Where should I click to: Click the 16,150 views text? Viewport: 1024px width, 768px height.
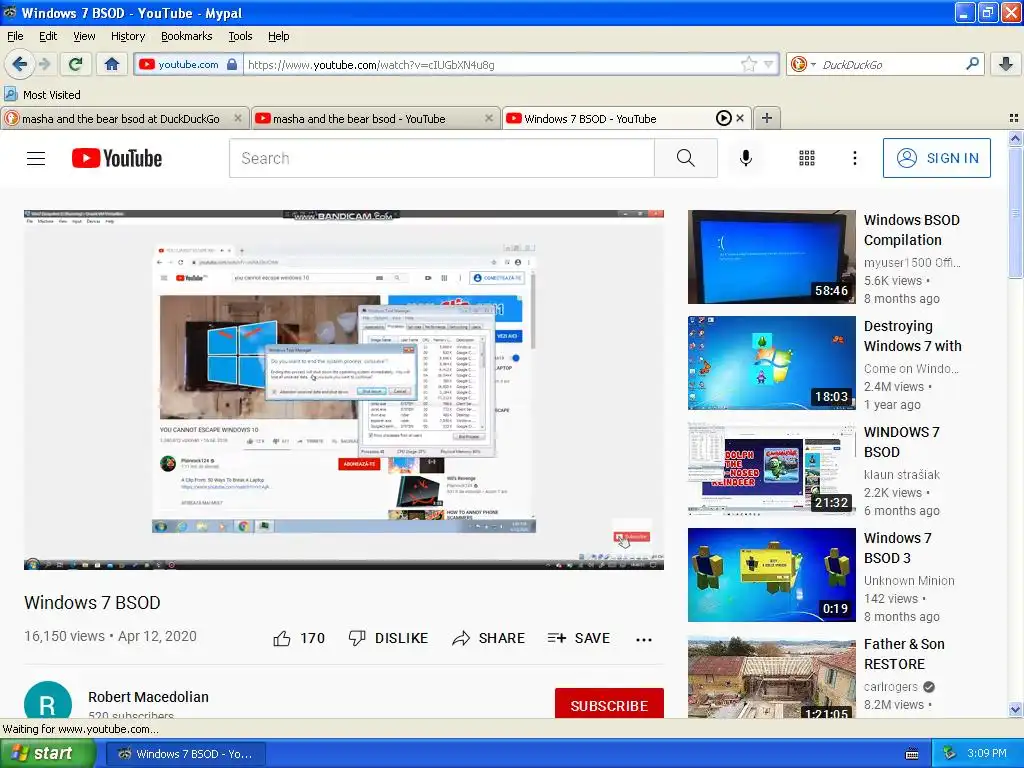coord(64,636)
